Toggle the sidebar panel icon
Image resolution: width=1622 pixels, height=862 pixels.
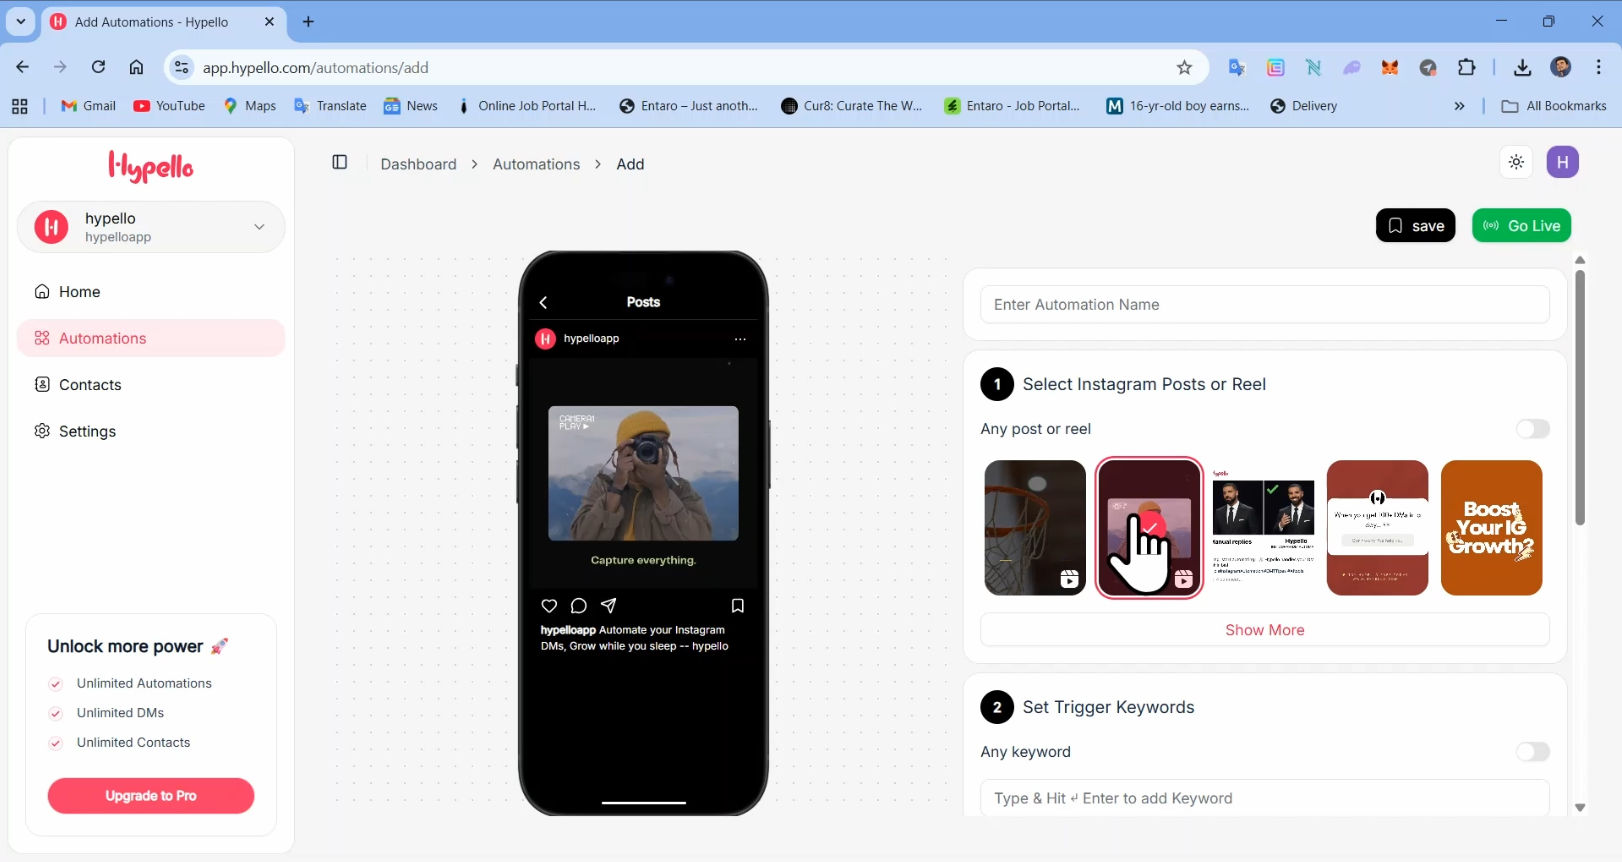[x=340, y=163]
